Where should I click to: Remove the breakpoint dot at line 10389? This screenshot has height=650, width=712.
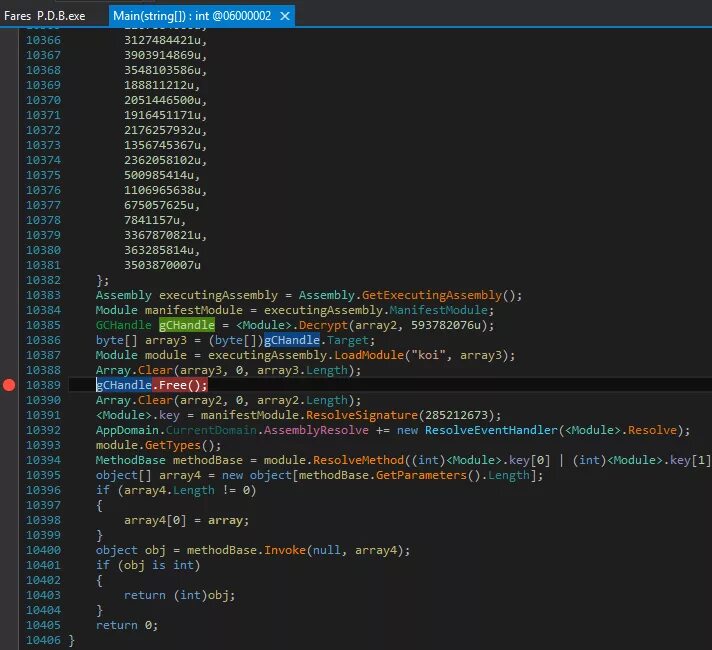coord(9,385)
